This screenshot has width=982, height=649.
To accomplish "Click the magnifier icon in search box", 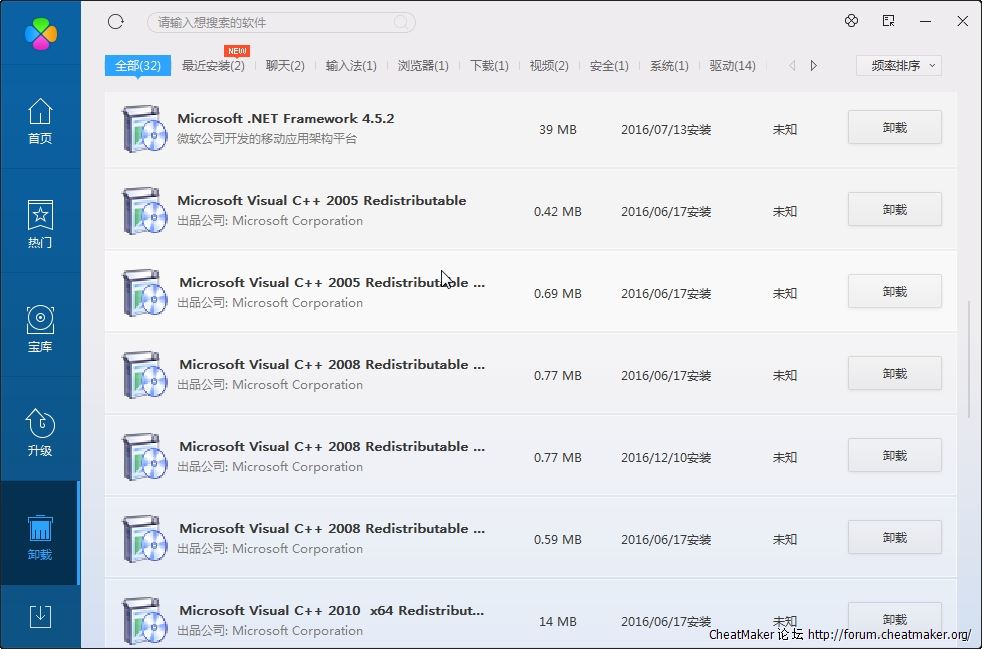I will [x=401, y=22].
